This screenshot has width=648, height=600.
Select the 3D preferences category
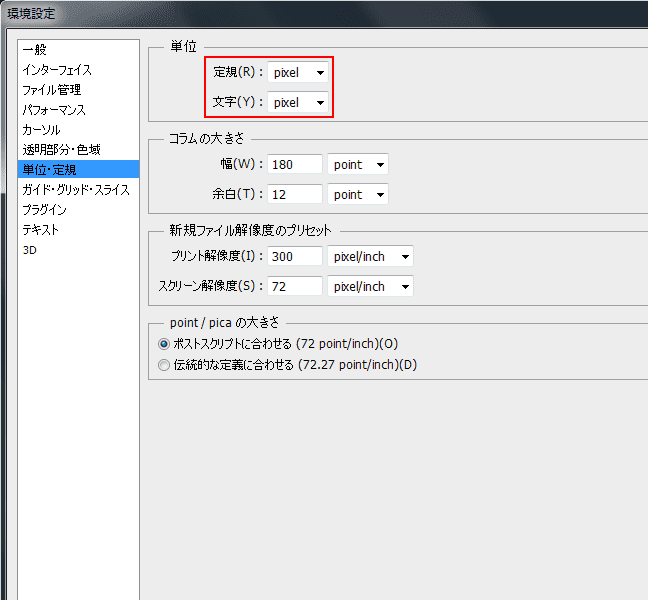pyautogui.click(x=29, y=250)
